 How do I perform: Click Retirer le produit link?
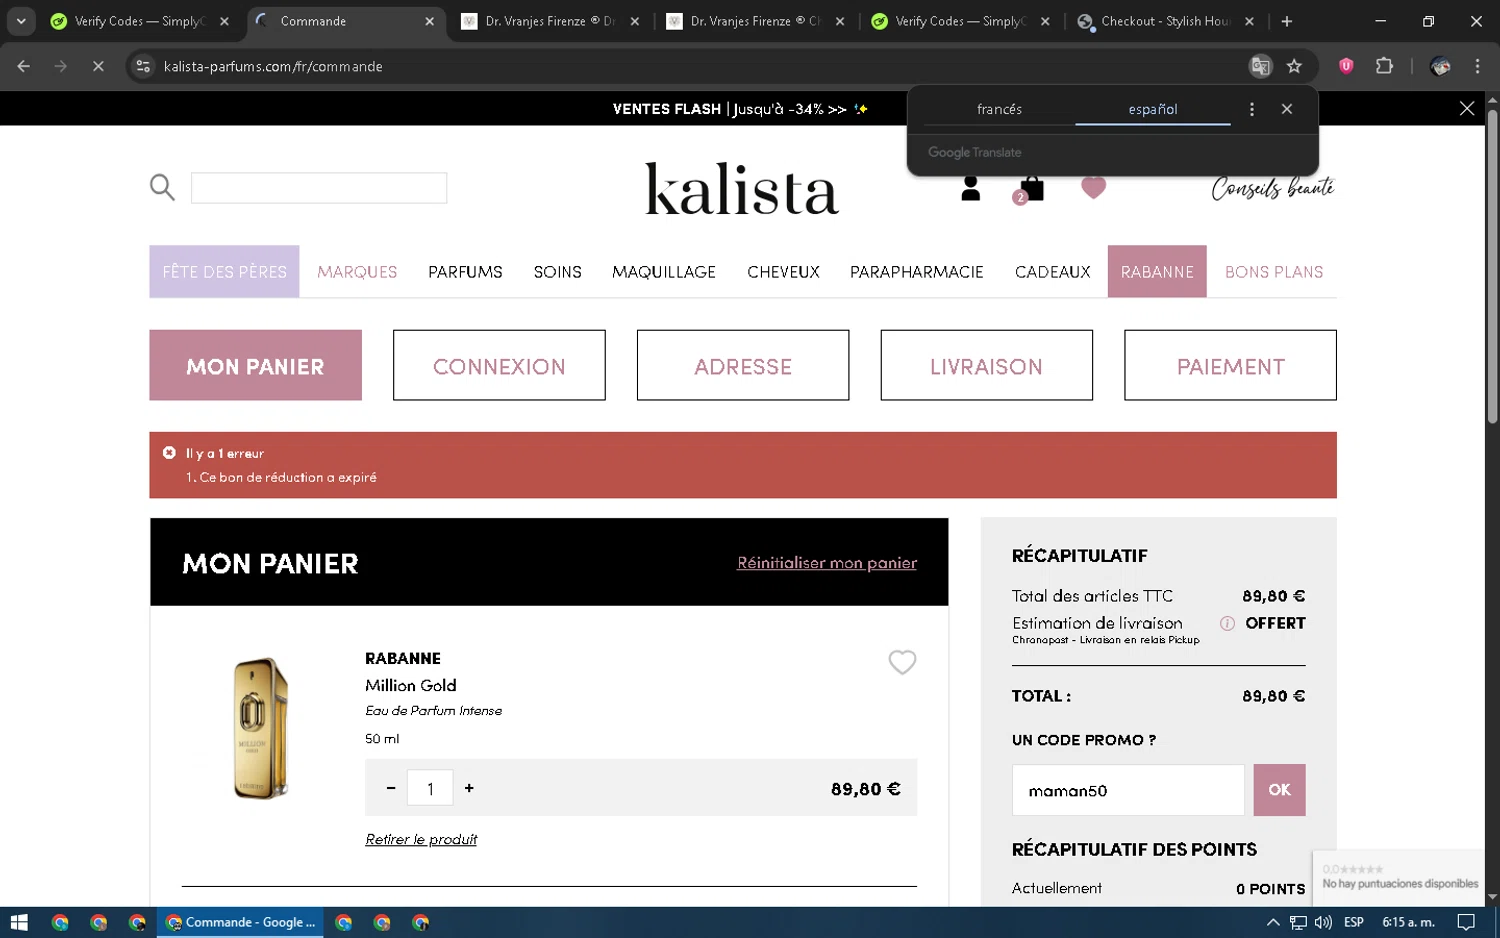coord(421,839)
